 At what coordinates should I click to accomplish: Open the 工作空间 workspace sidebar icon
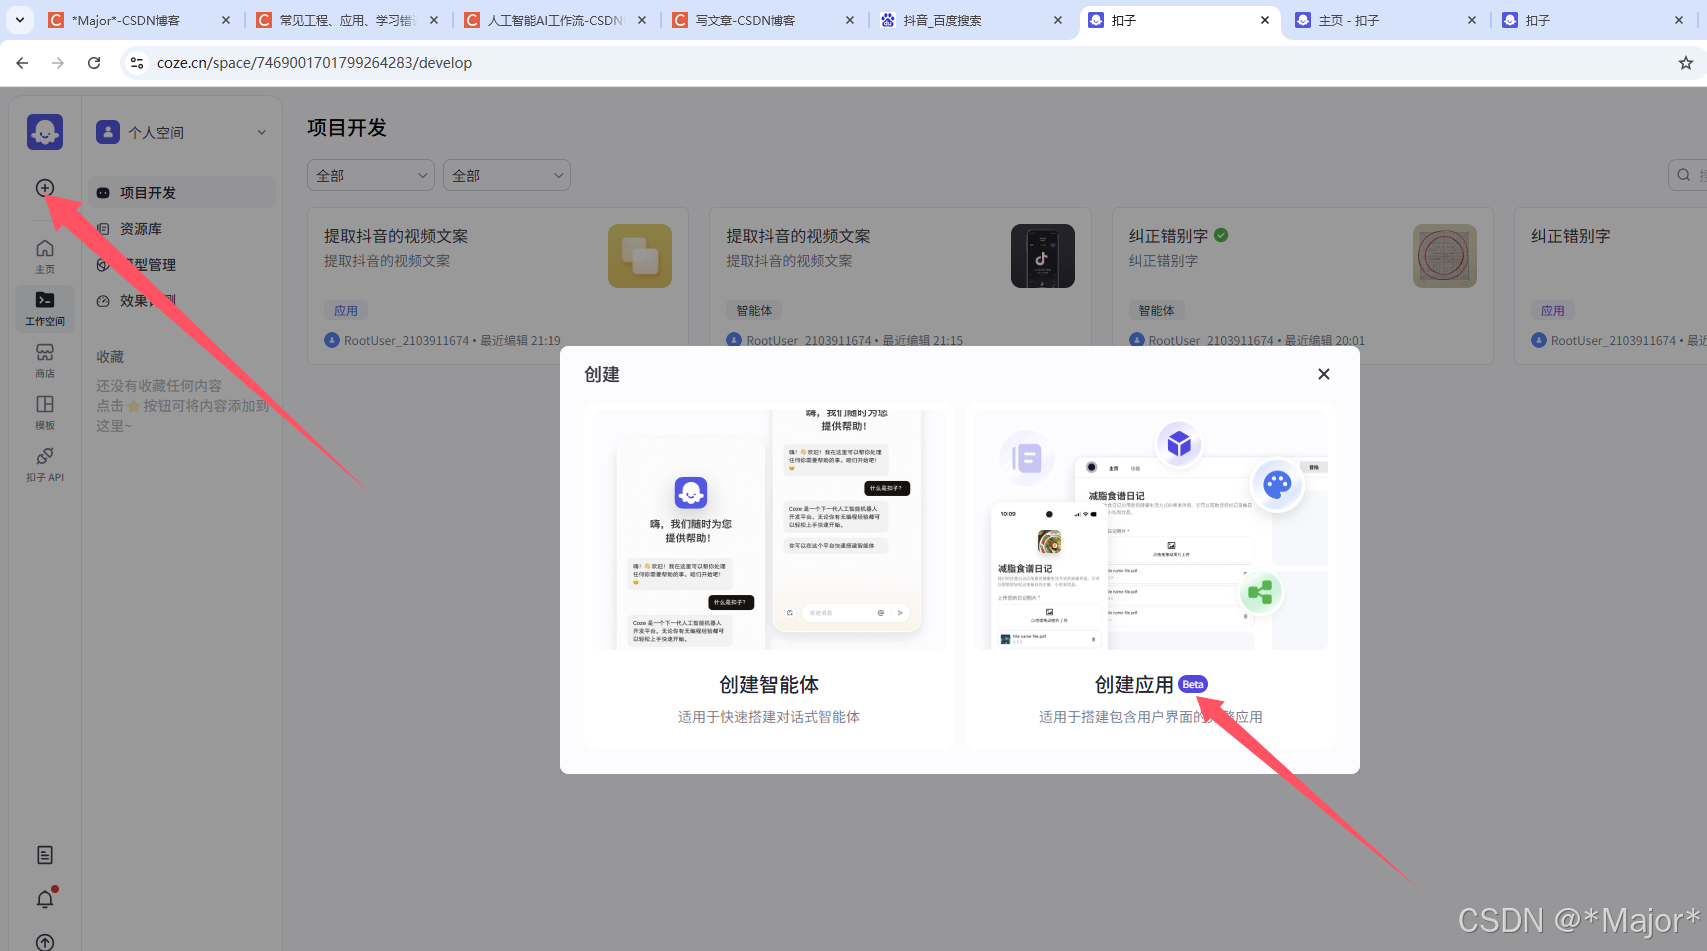point(45,308)
